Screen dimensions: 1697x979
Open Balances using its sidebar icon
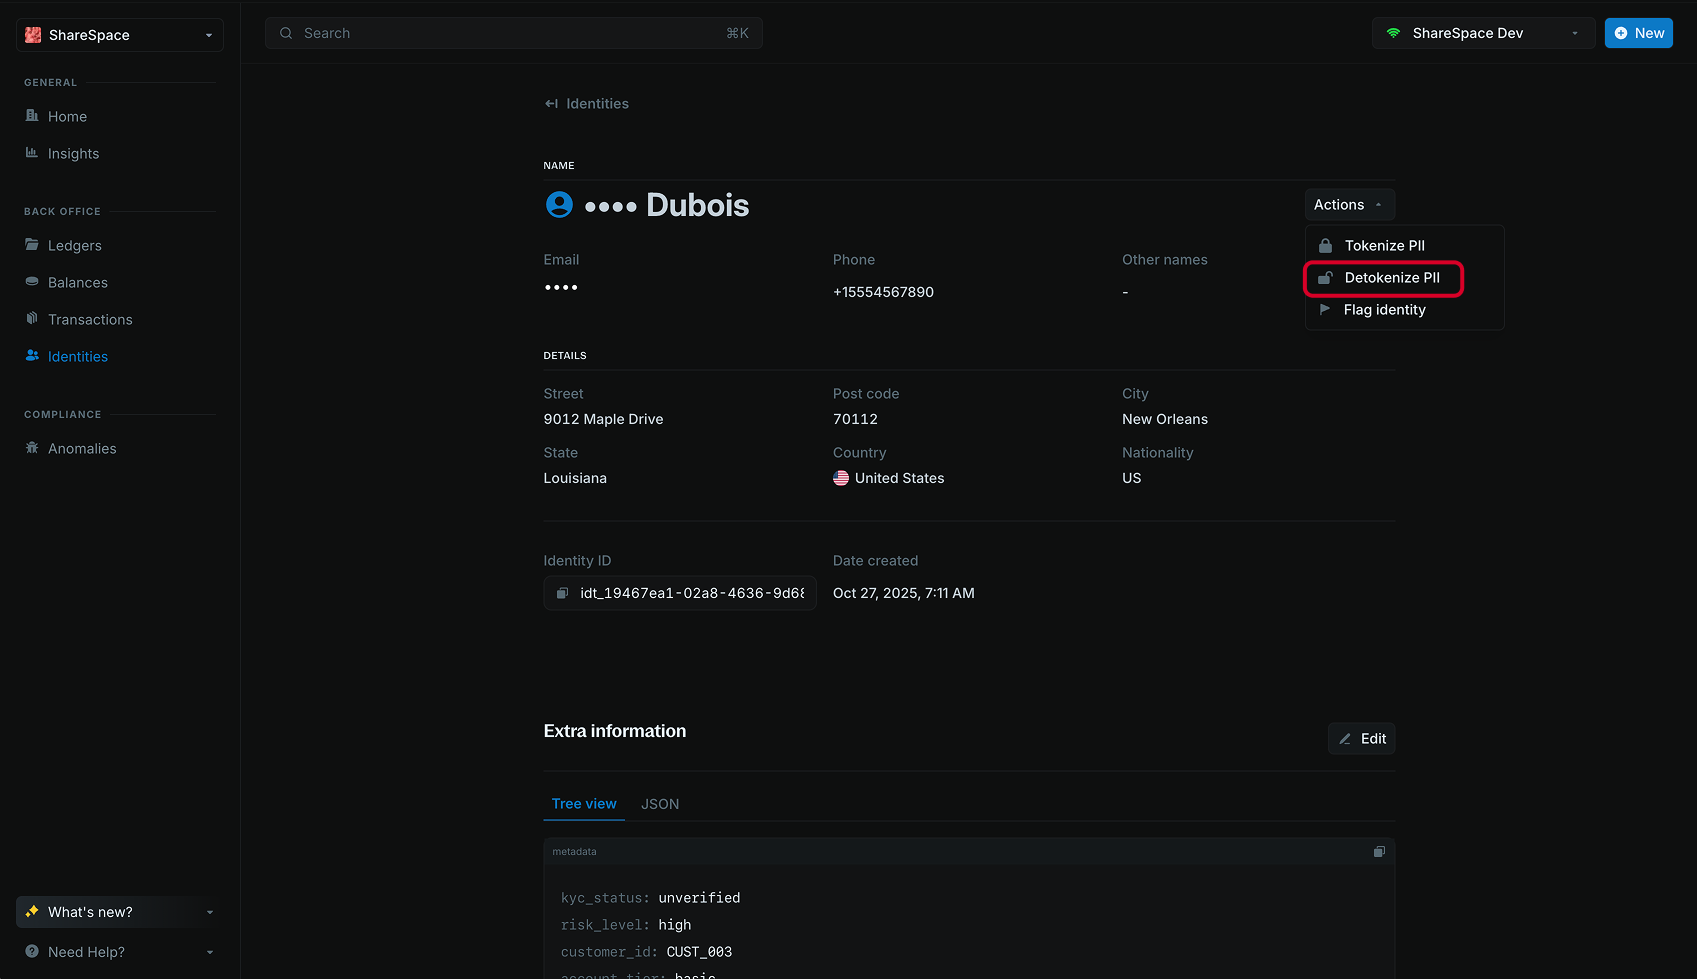point(33,282)
